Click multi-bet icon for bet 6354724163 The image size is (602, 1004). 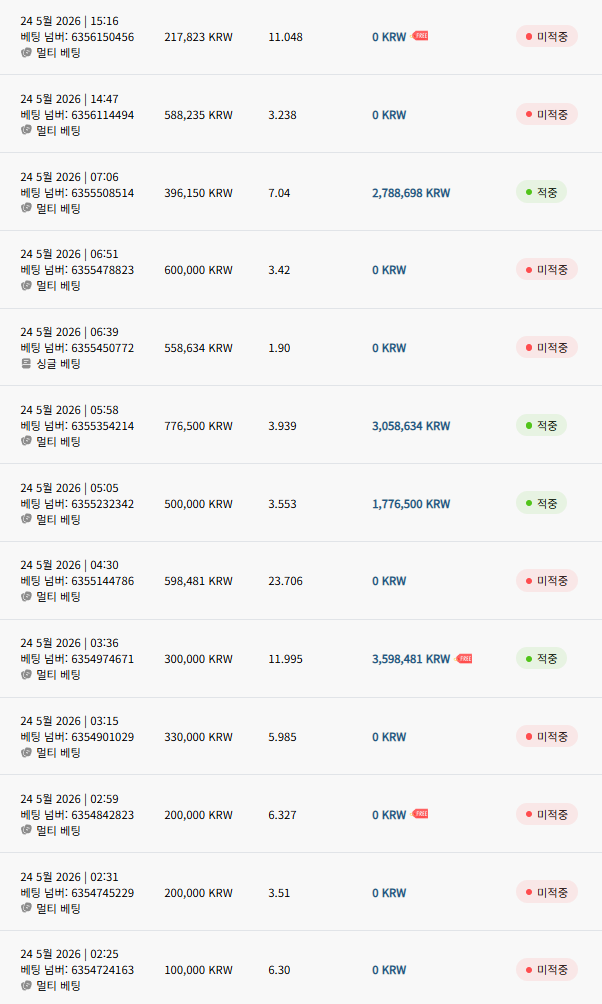point(26,985)
